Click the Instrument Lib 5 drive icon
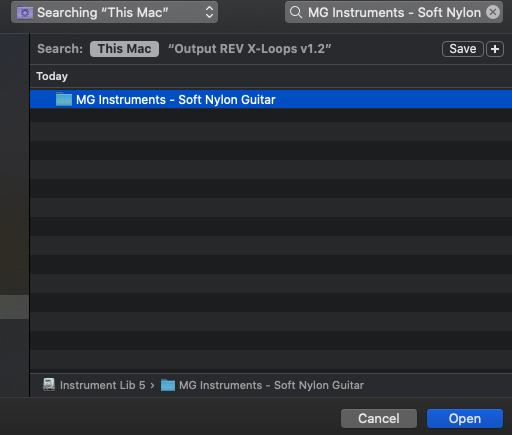 (x=49, y=385)
